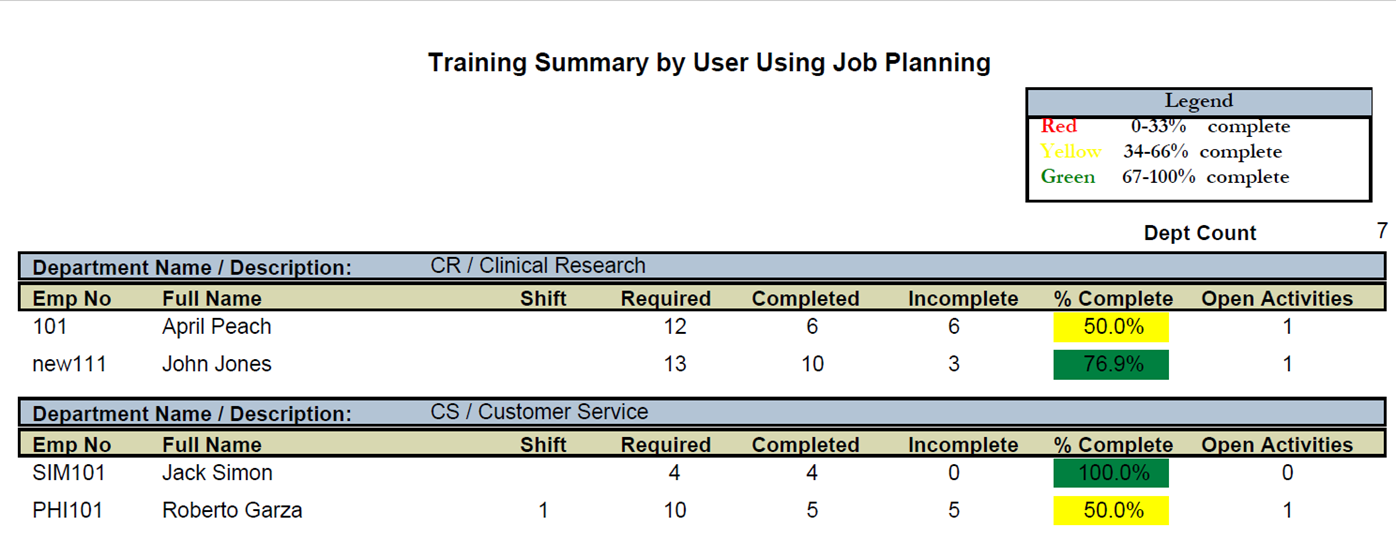
Task: Click the Dept Count label
Action: [x=1199, y=233]
